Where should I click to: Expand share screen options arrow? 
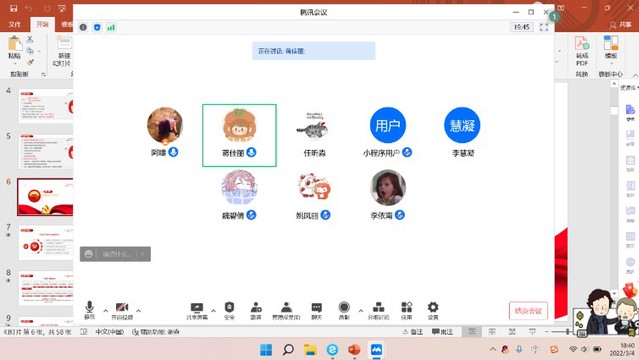point(213,311)
